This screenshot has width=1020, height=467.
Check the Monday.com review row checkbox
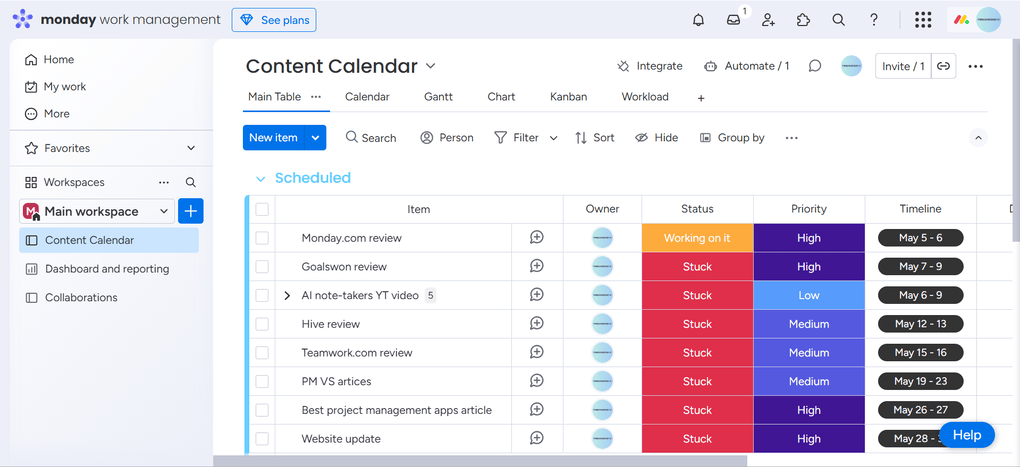coord(262,238)
